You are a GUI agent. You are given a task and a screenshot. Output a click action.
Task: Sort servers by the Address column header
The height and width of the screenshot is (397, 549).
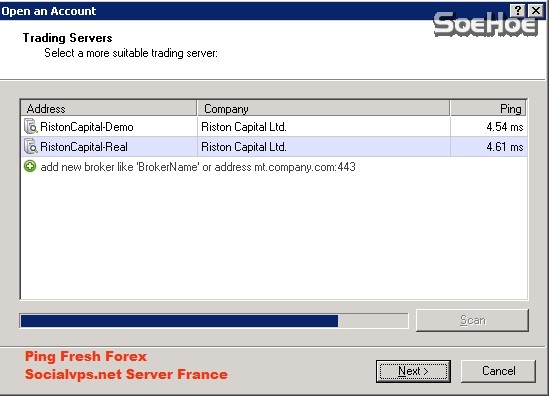109,108
